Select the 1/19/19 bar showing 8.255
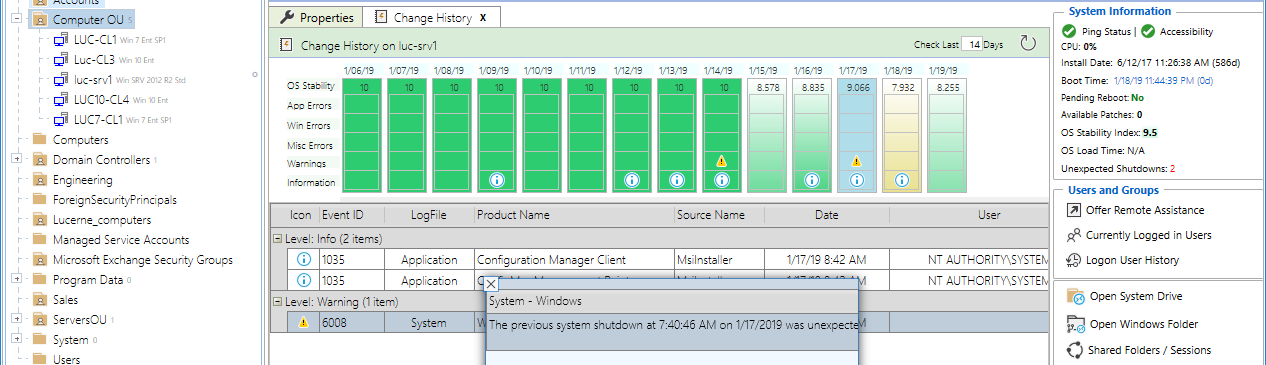1266x365 pixels. (946, 137)
